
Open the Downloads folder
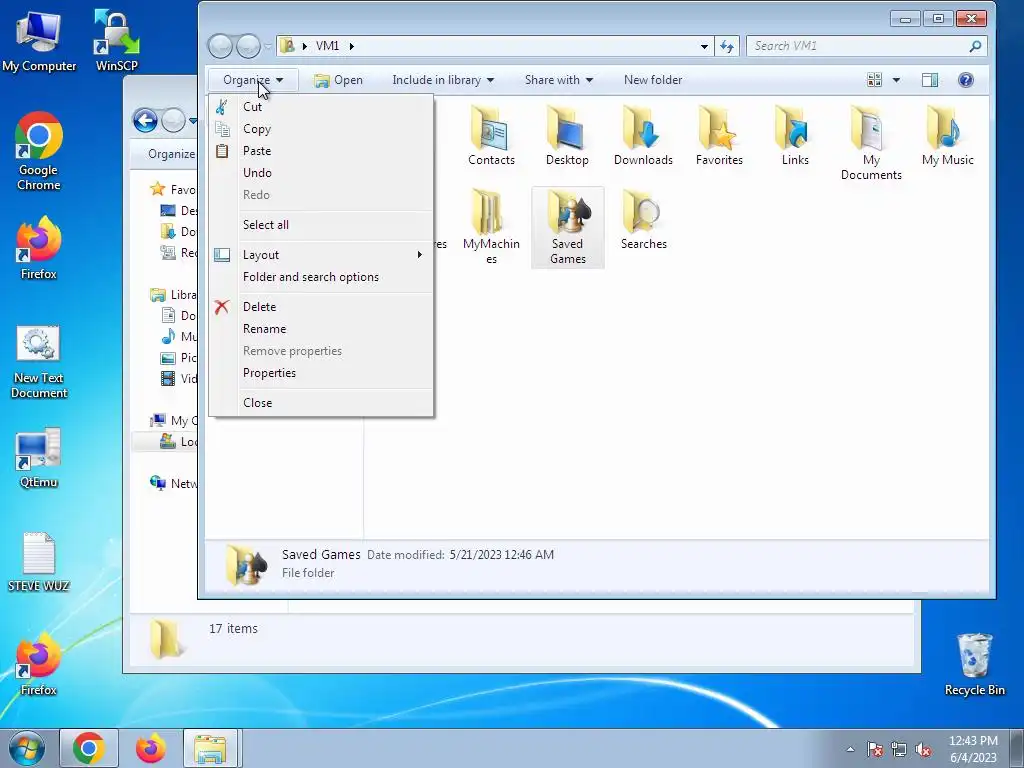coord(643,136)
